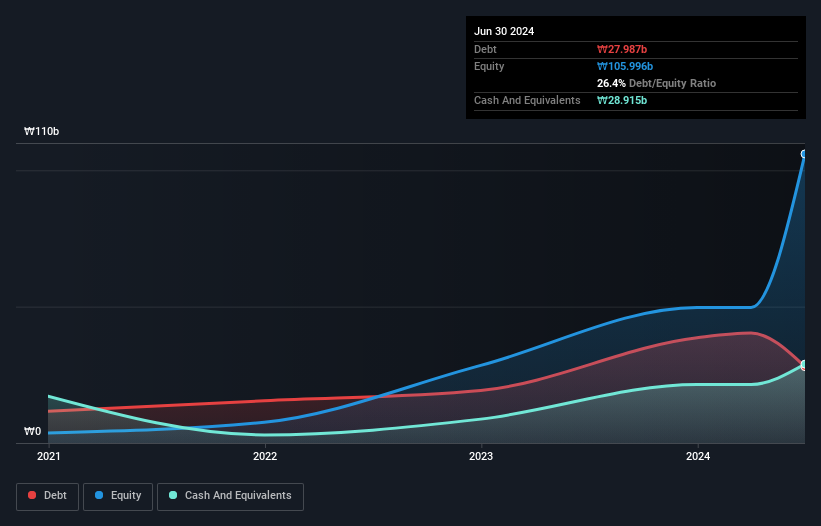Toggle the Equity series legend button

pos(118,496)
